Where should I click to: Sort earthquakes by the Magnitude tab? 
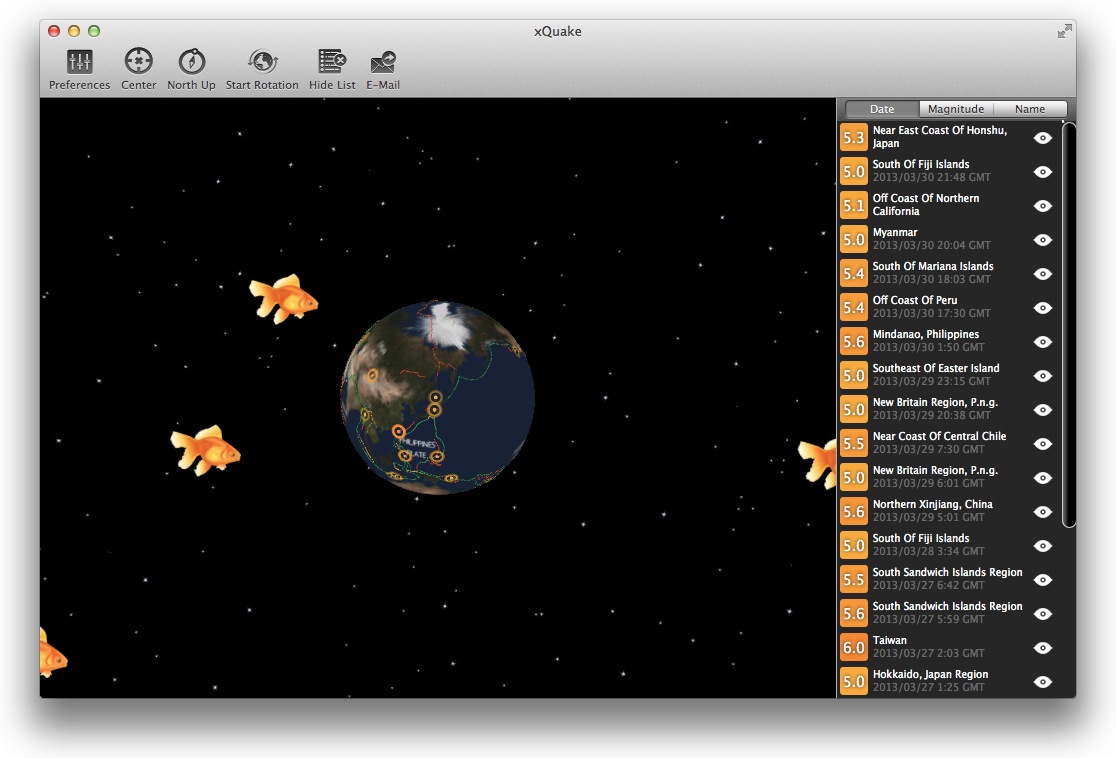956,109
